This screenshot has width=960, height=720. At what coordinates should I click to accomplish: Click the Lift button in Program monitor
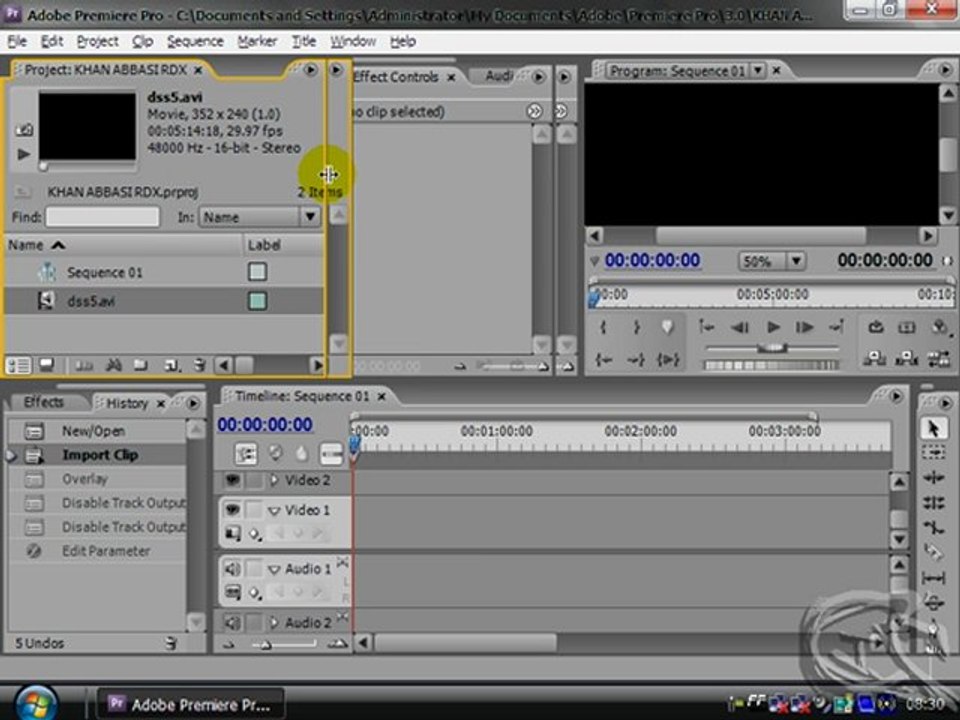point(874,358)
